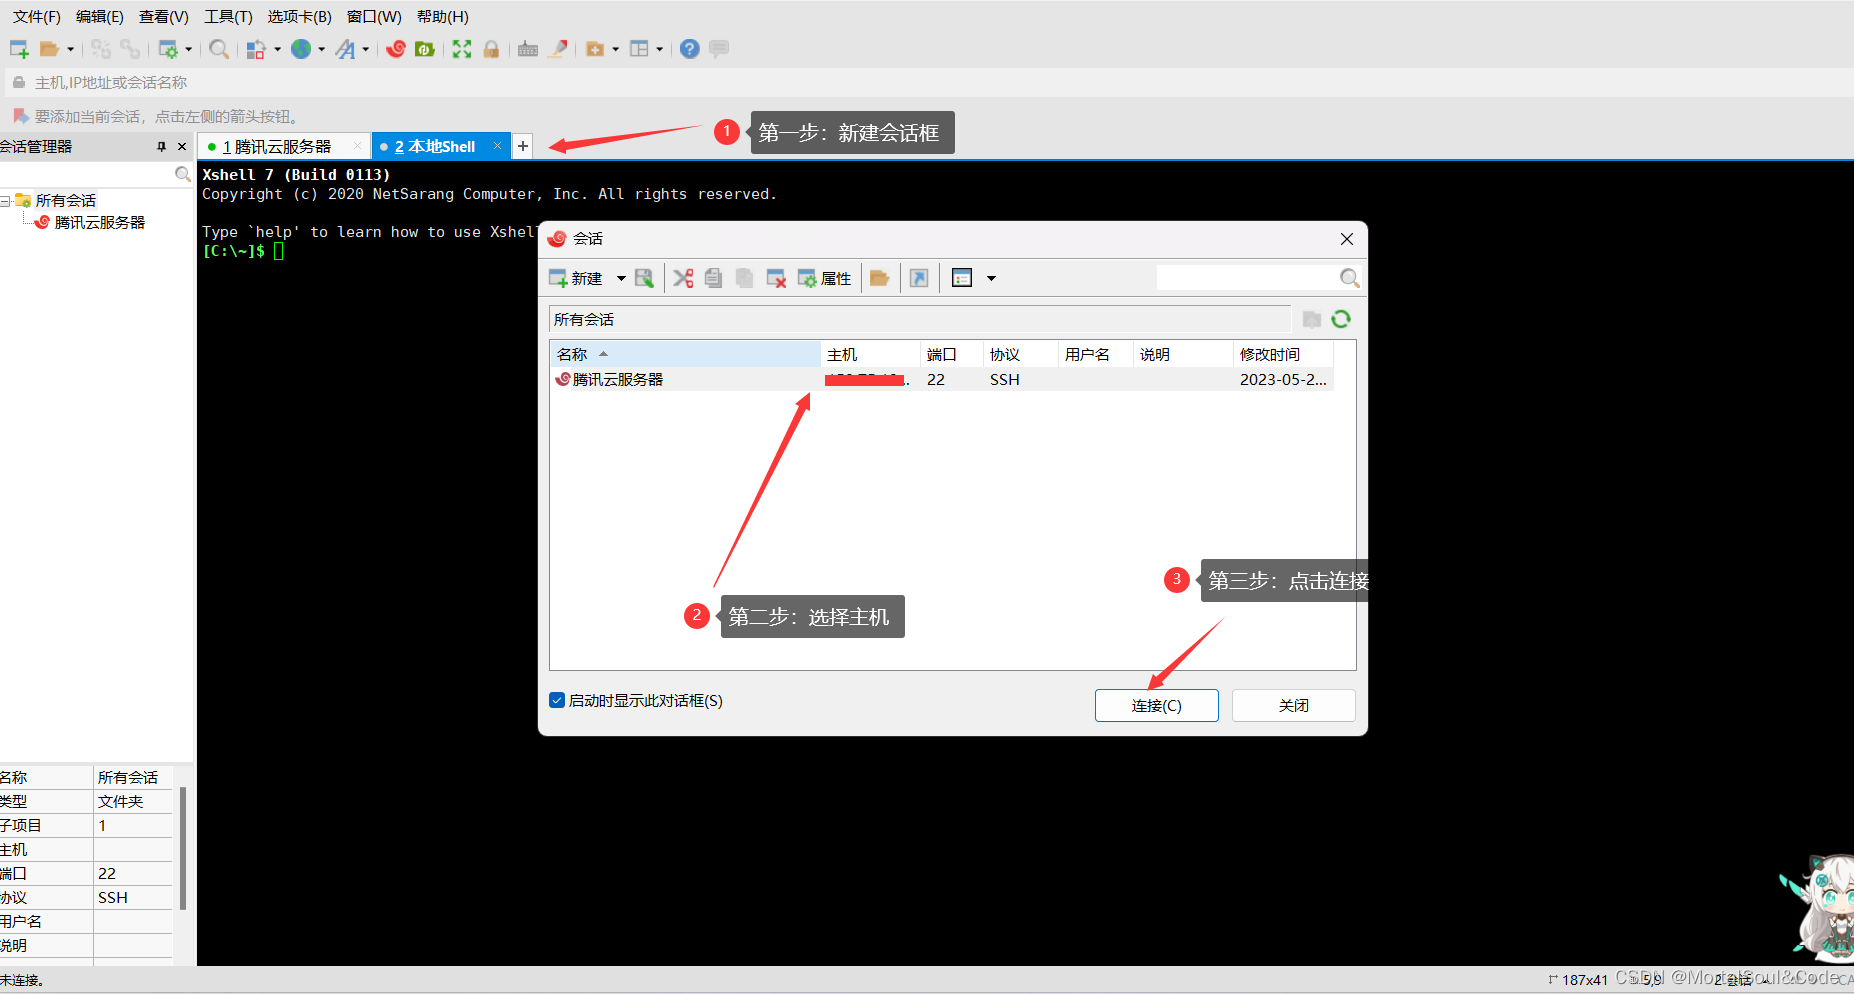Image resolution: width=1854 pixels, height=994 pixels.
Task: Toggle full screen with green arrows icon
Action: (x=462, y=49)
